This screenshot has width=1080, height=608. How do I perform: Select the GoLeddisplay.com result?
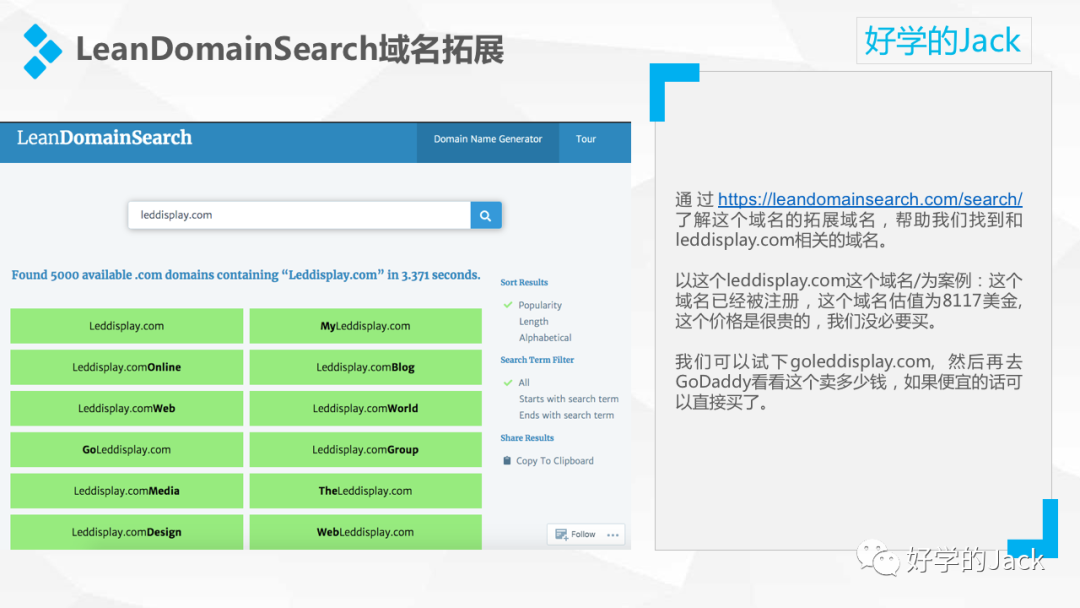coord(127,450)
